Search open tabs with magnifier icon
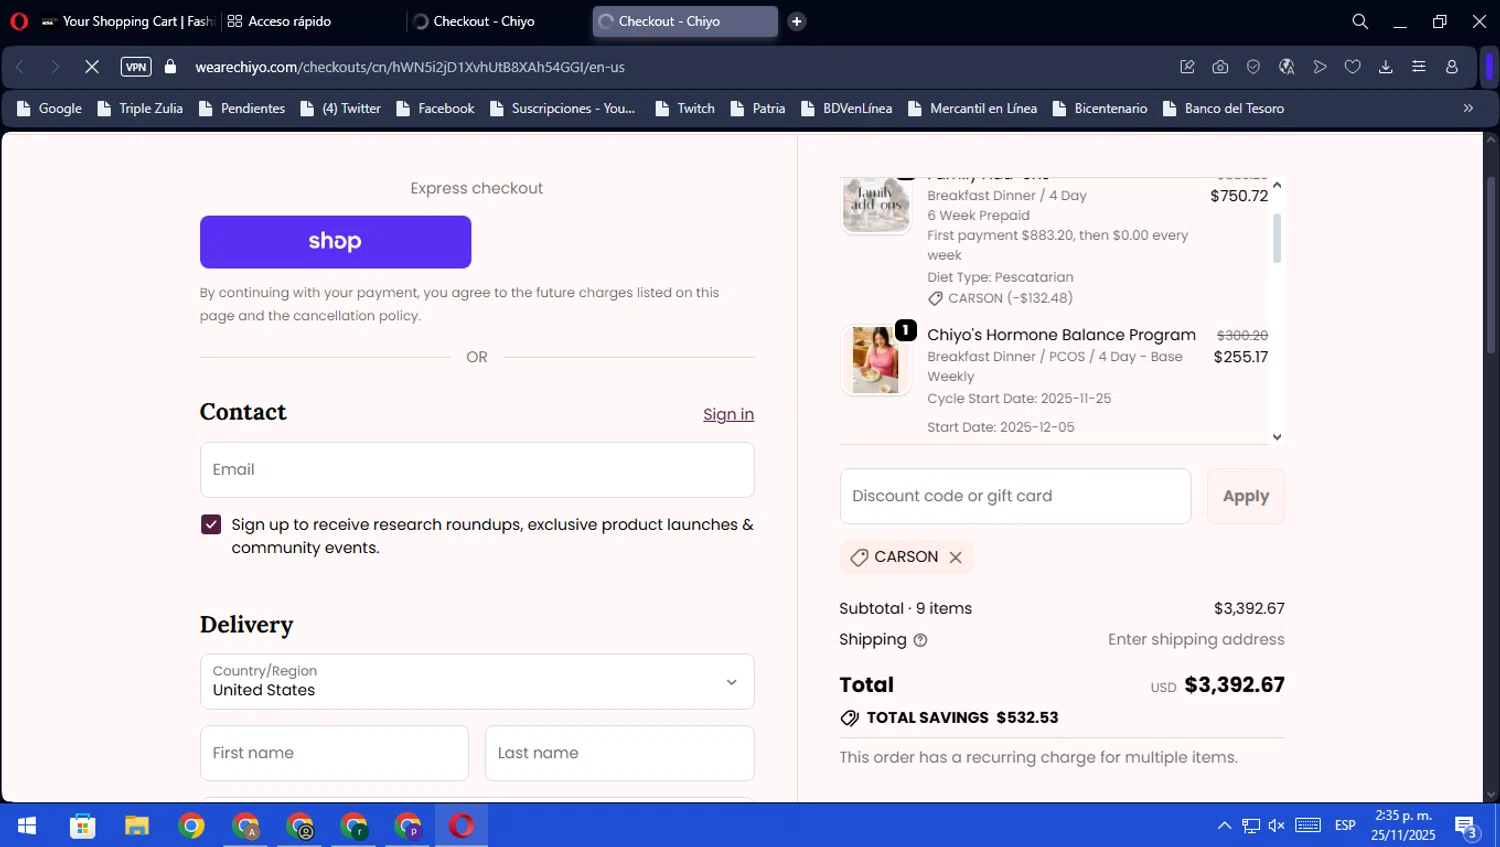The image size is (1500, 847). [1360, 21]
